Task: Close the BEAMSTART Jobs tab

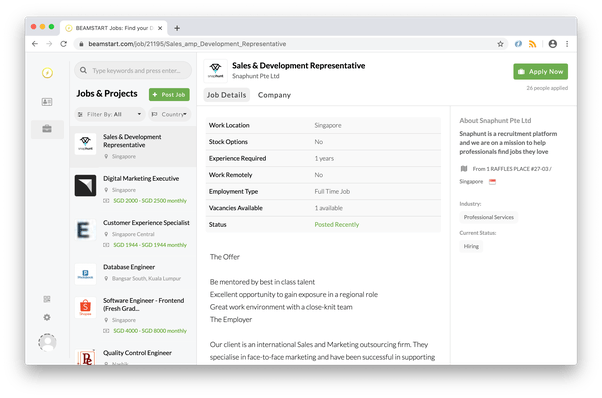Action: [x=160, y=28]
